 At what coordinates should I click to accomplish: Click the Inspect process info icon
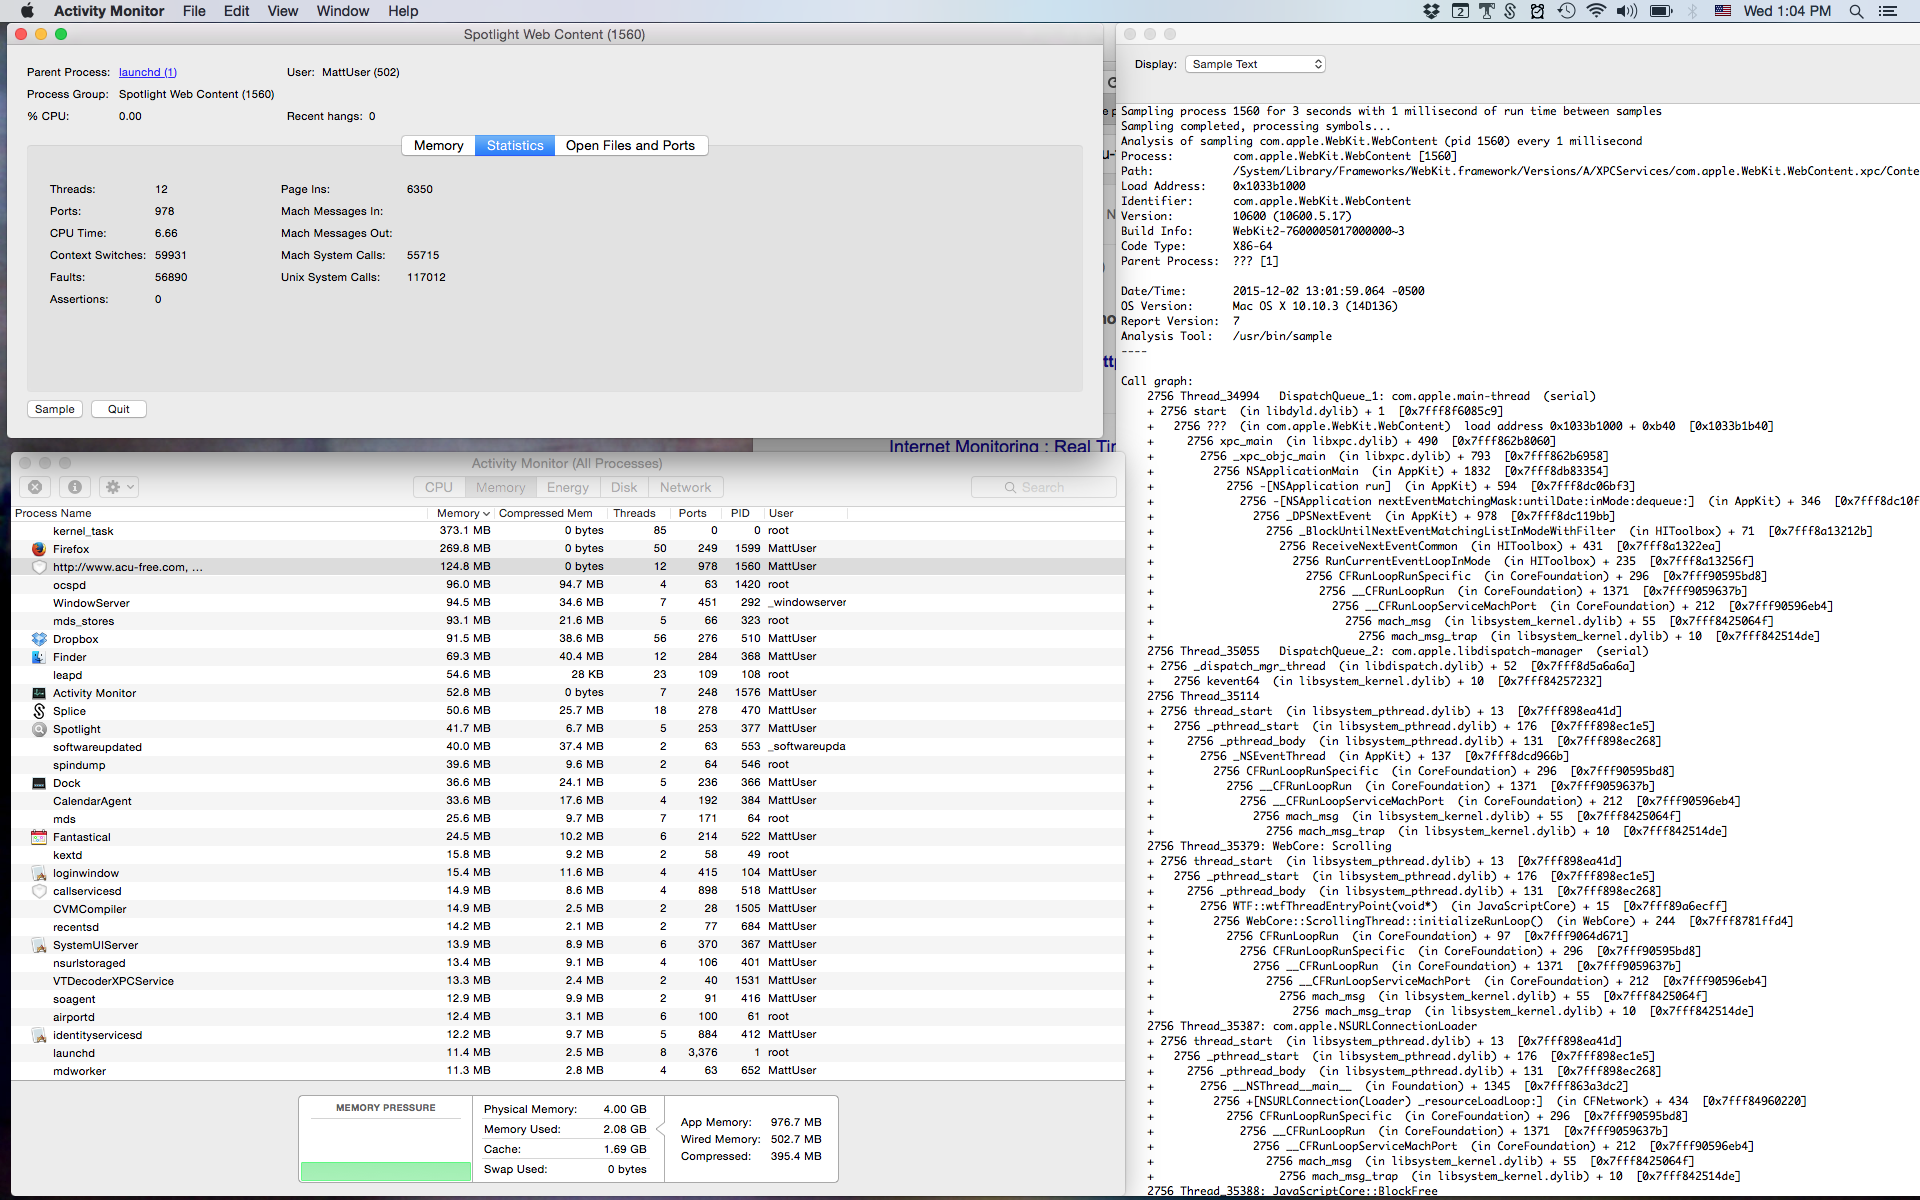pyautogui.click(x=74, y=487)
